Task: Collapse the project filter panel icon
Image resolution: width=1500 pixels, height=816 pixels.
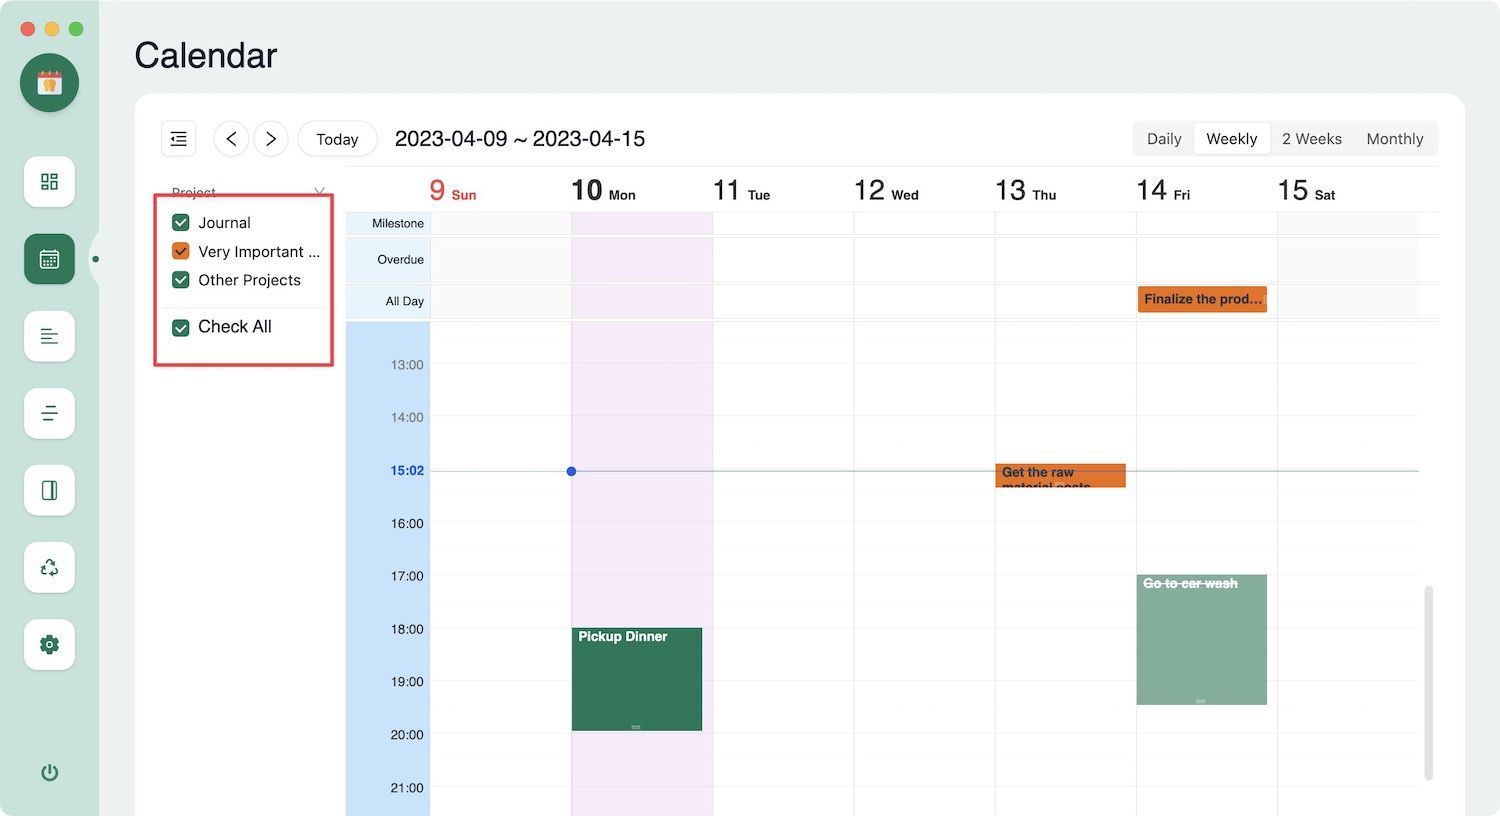Action: pos(179,139)
